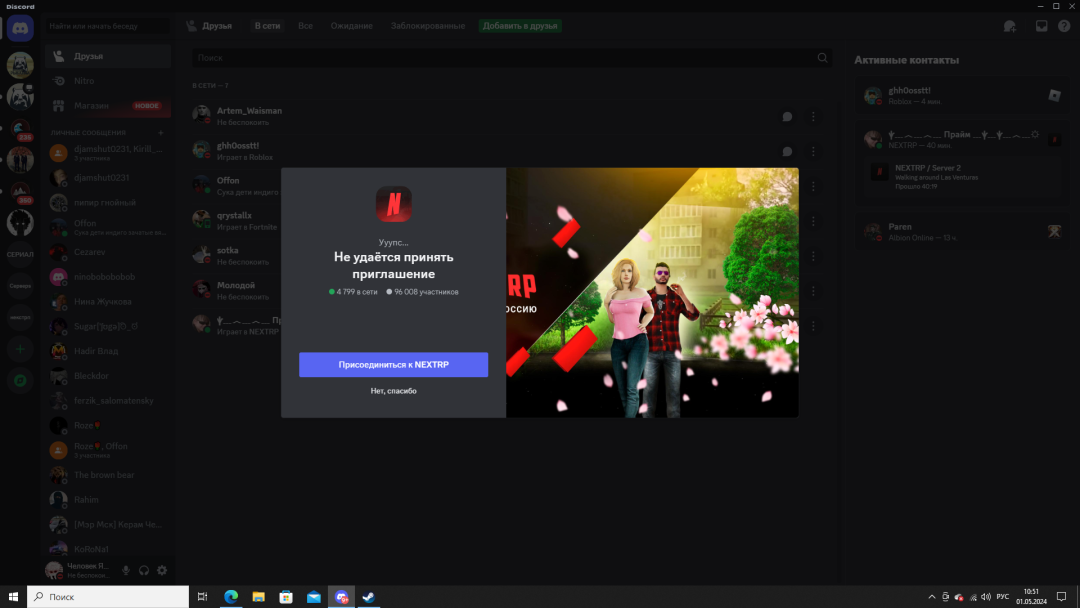Open Steam from the taskbar
Viewport: 1080px width, 608px height.
click(368, 597)
